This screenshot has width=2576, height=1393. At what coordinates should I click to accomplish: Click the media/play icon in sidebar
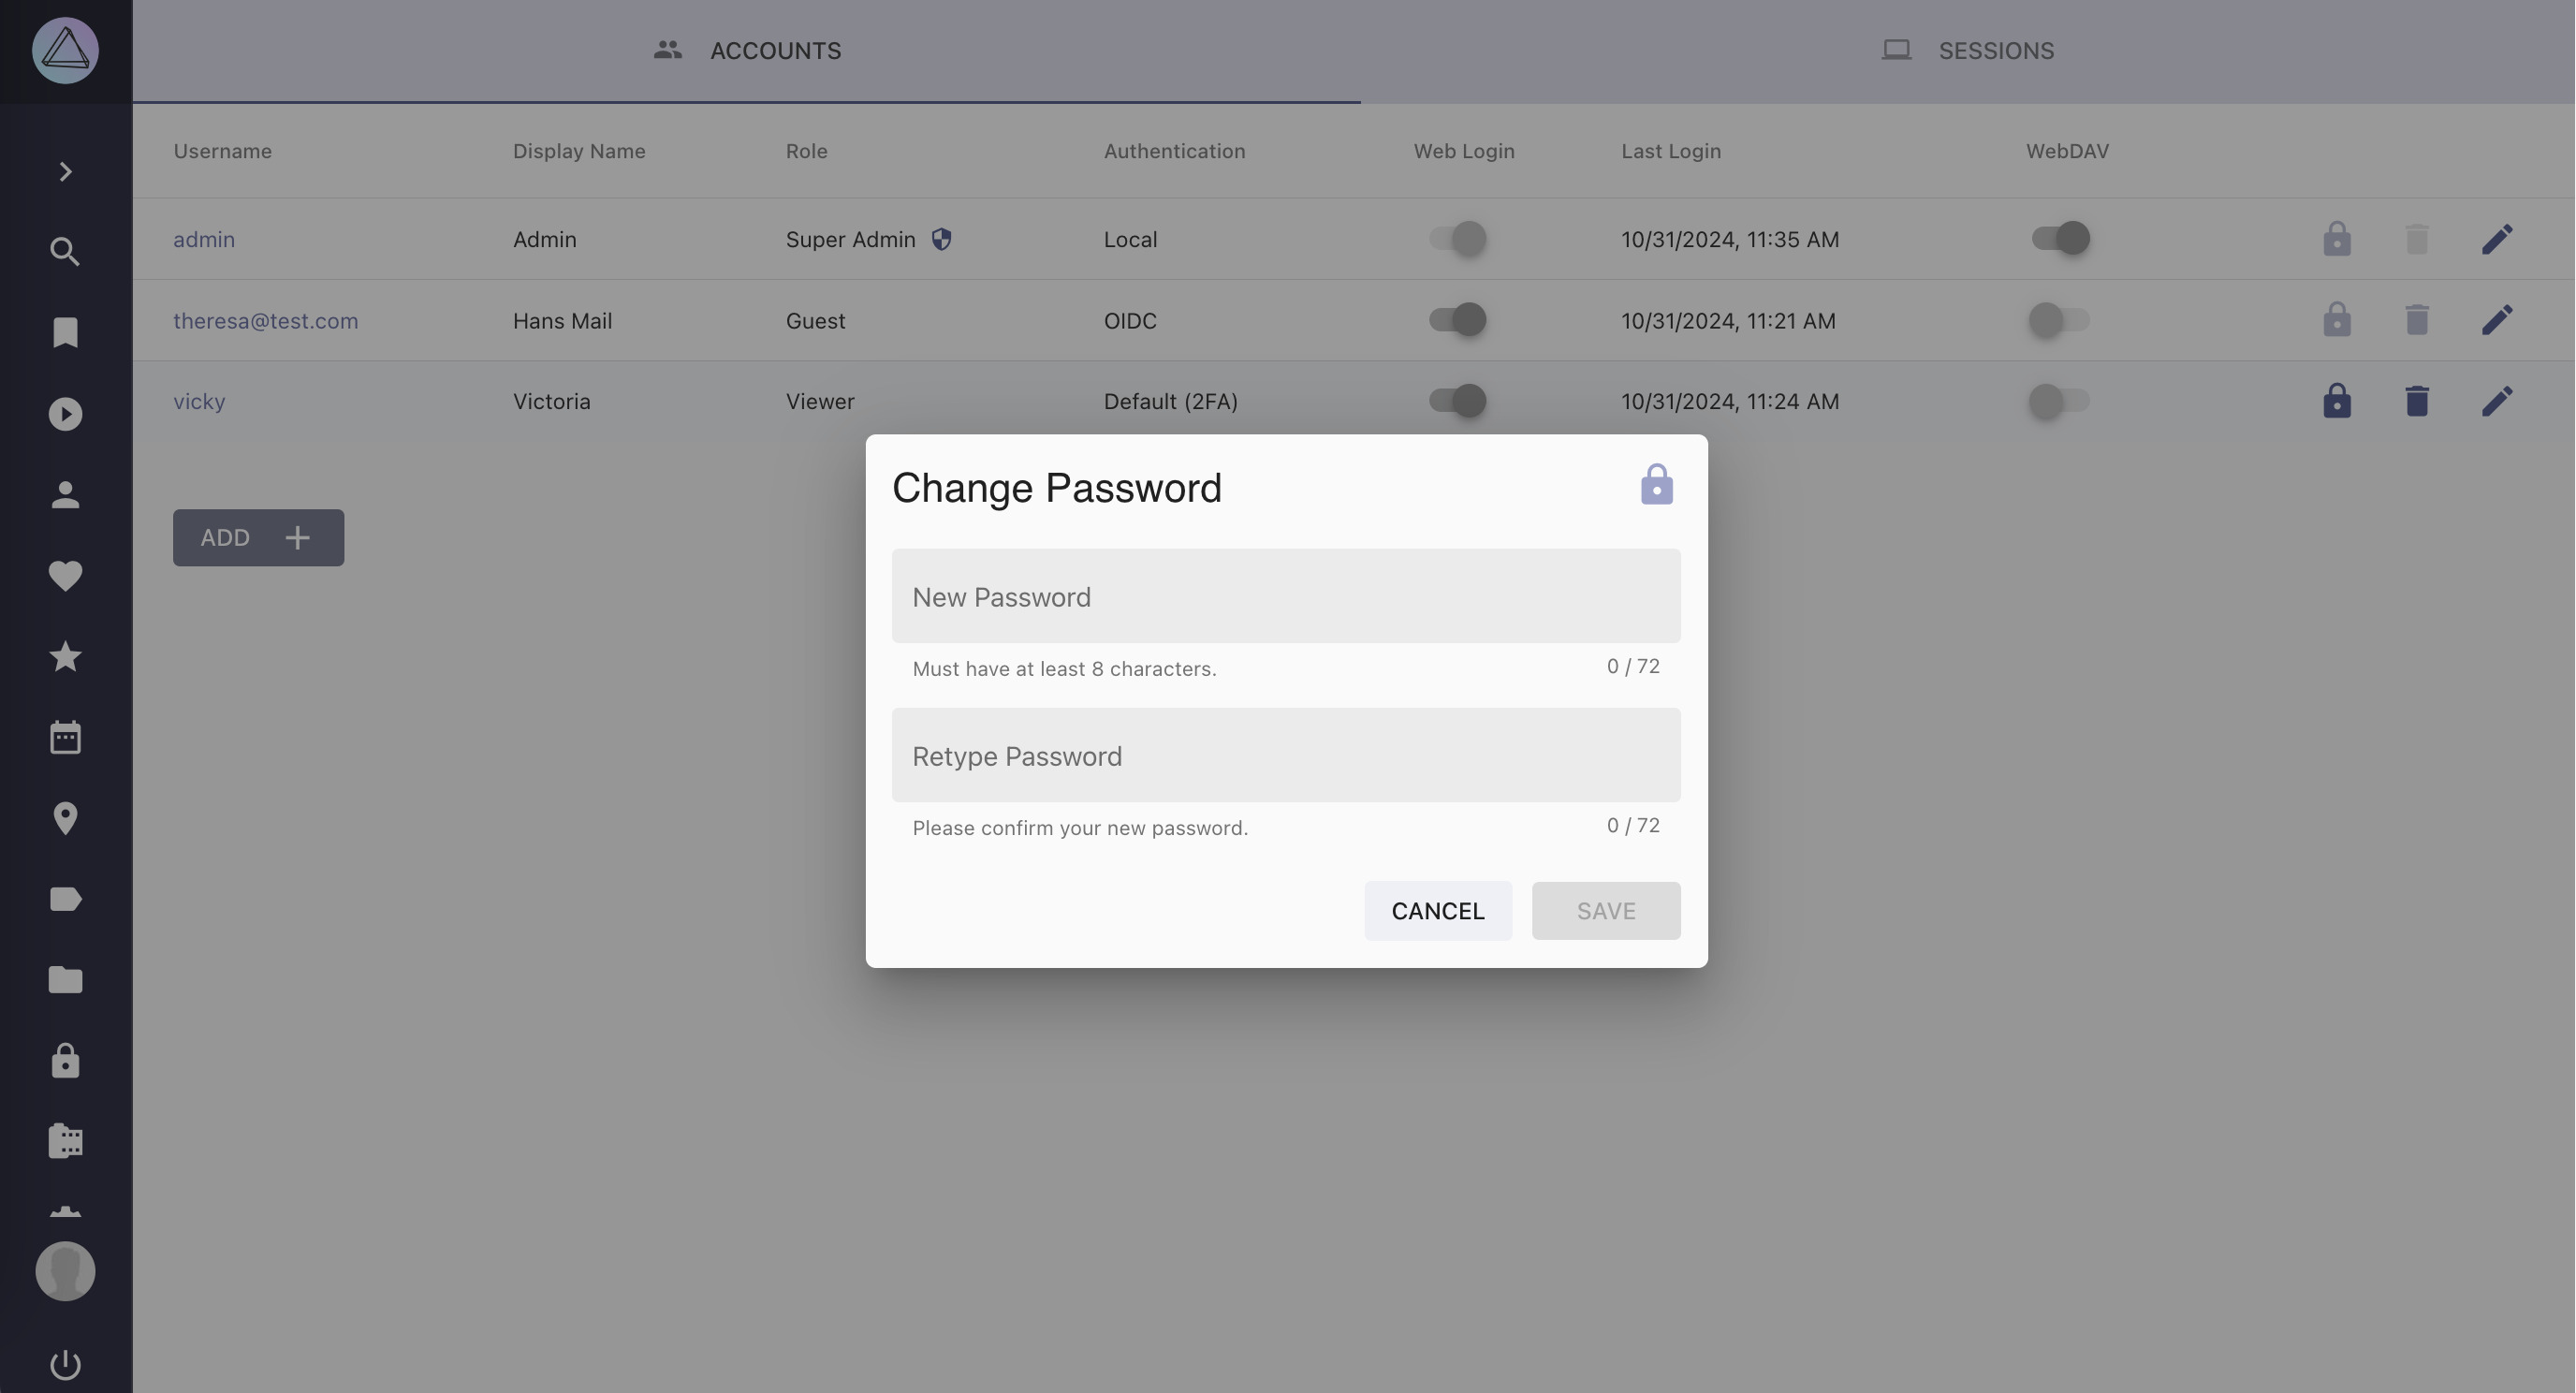tap(66, 414)
